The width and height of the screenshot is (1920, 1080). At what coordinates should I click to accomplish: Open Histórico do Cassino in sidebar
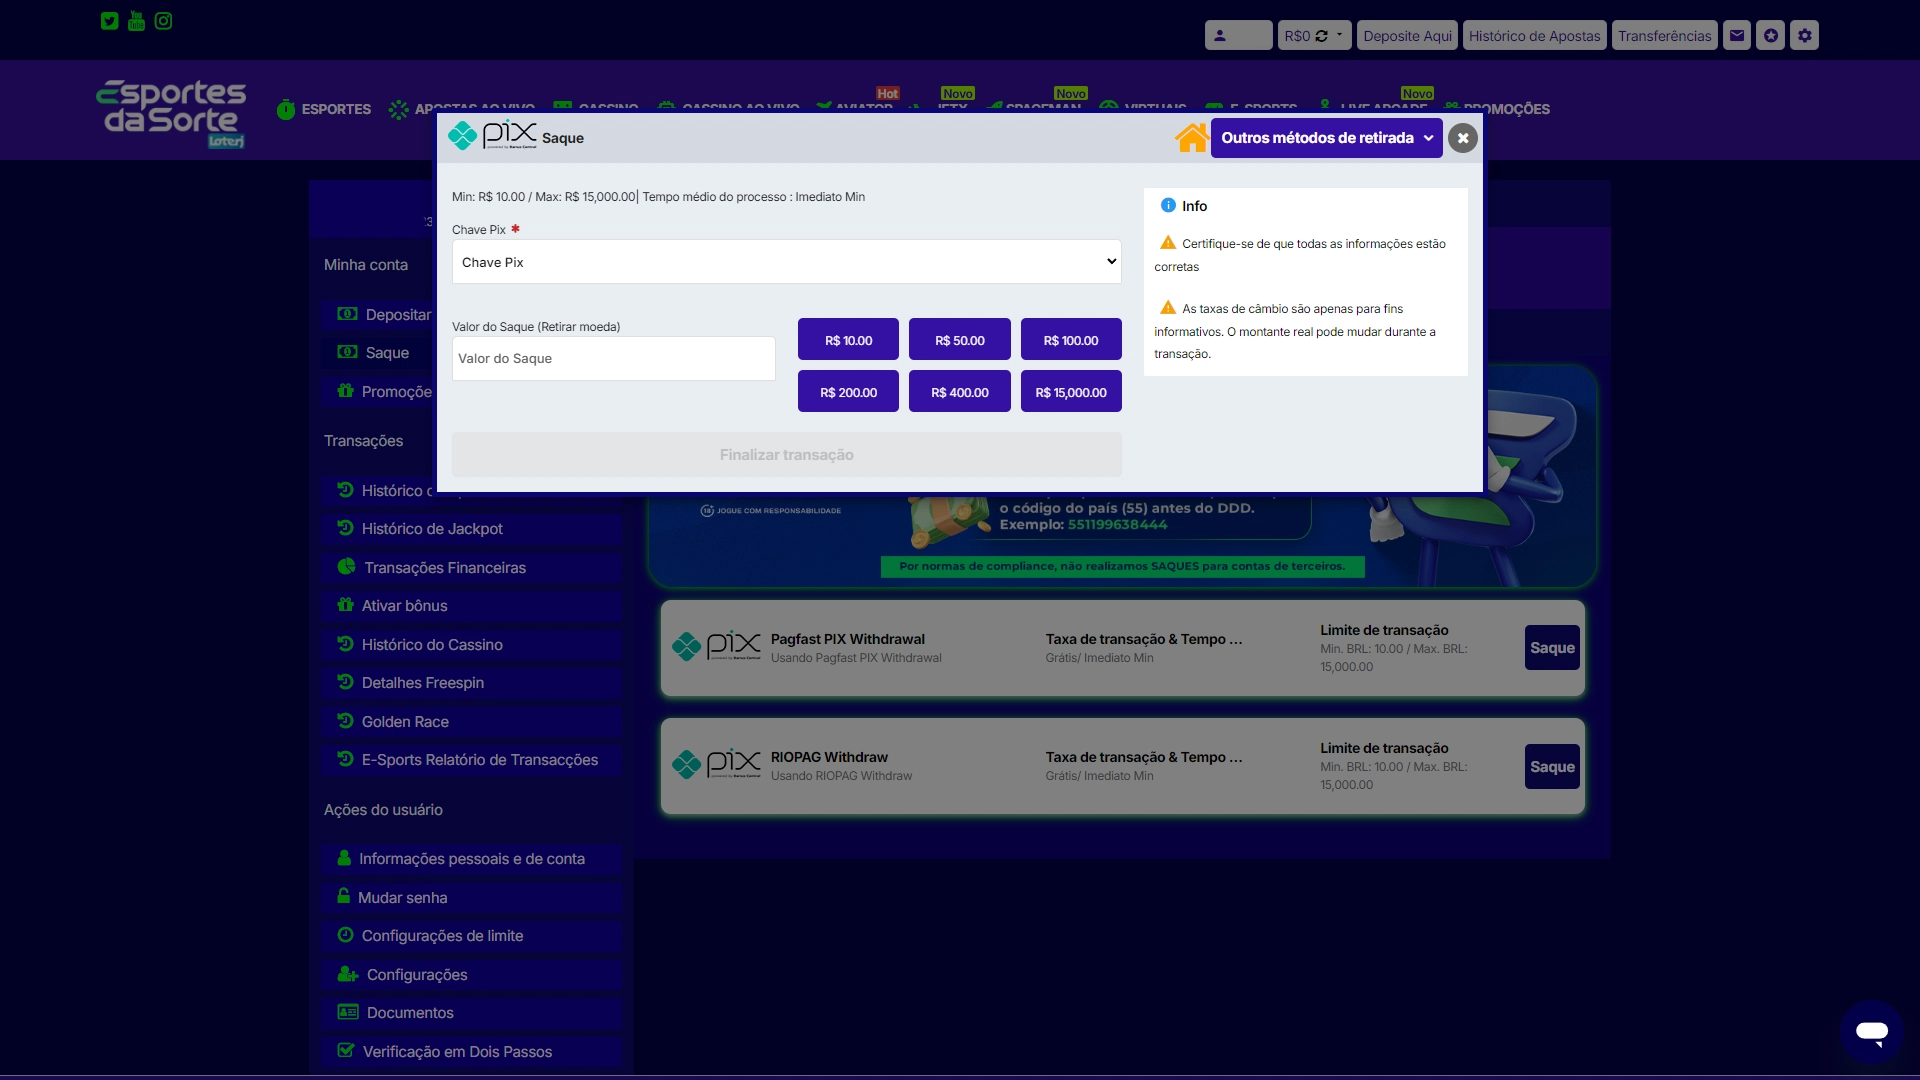472,645
